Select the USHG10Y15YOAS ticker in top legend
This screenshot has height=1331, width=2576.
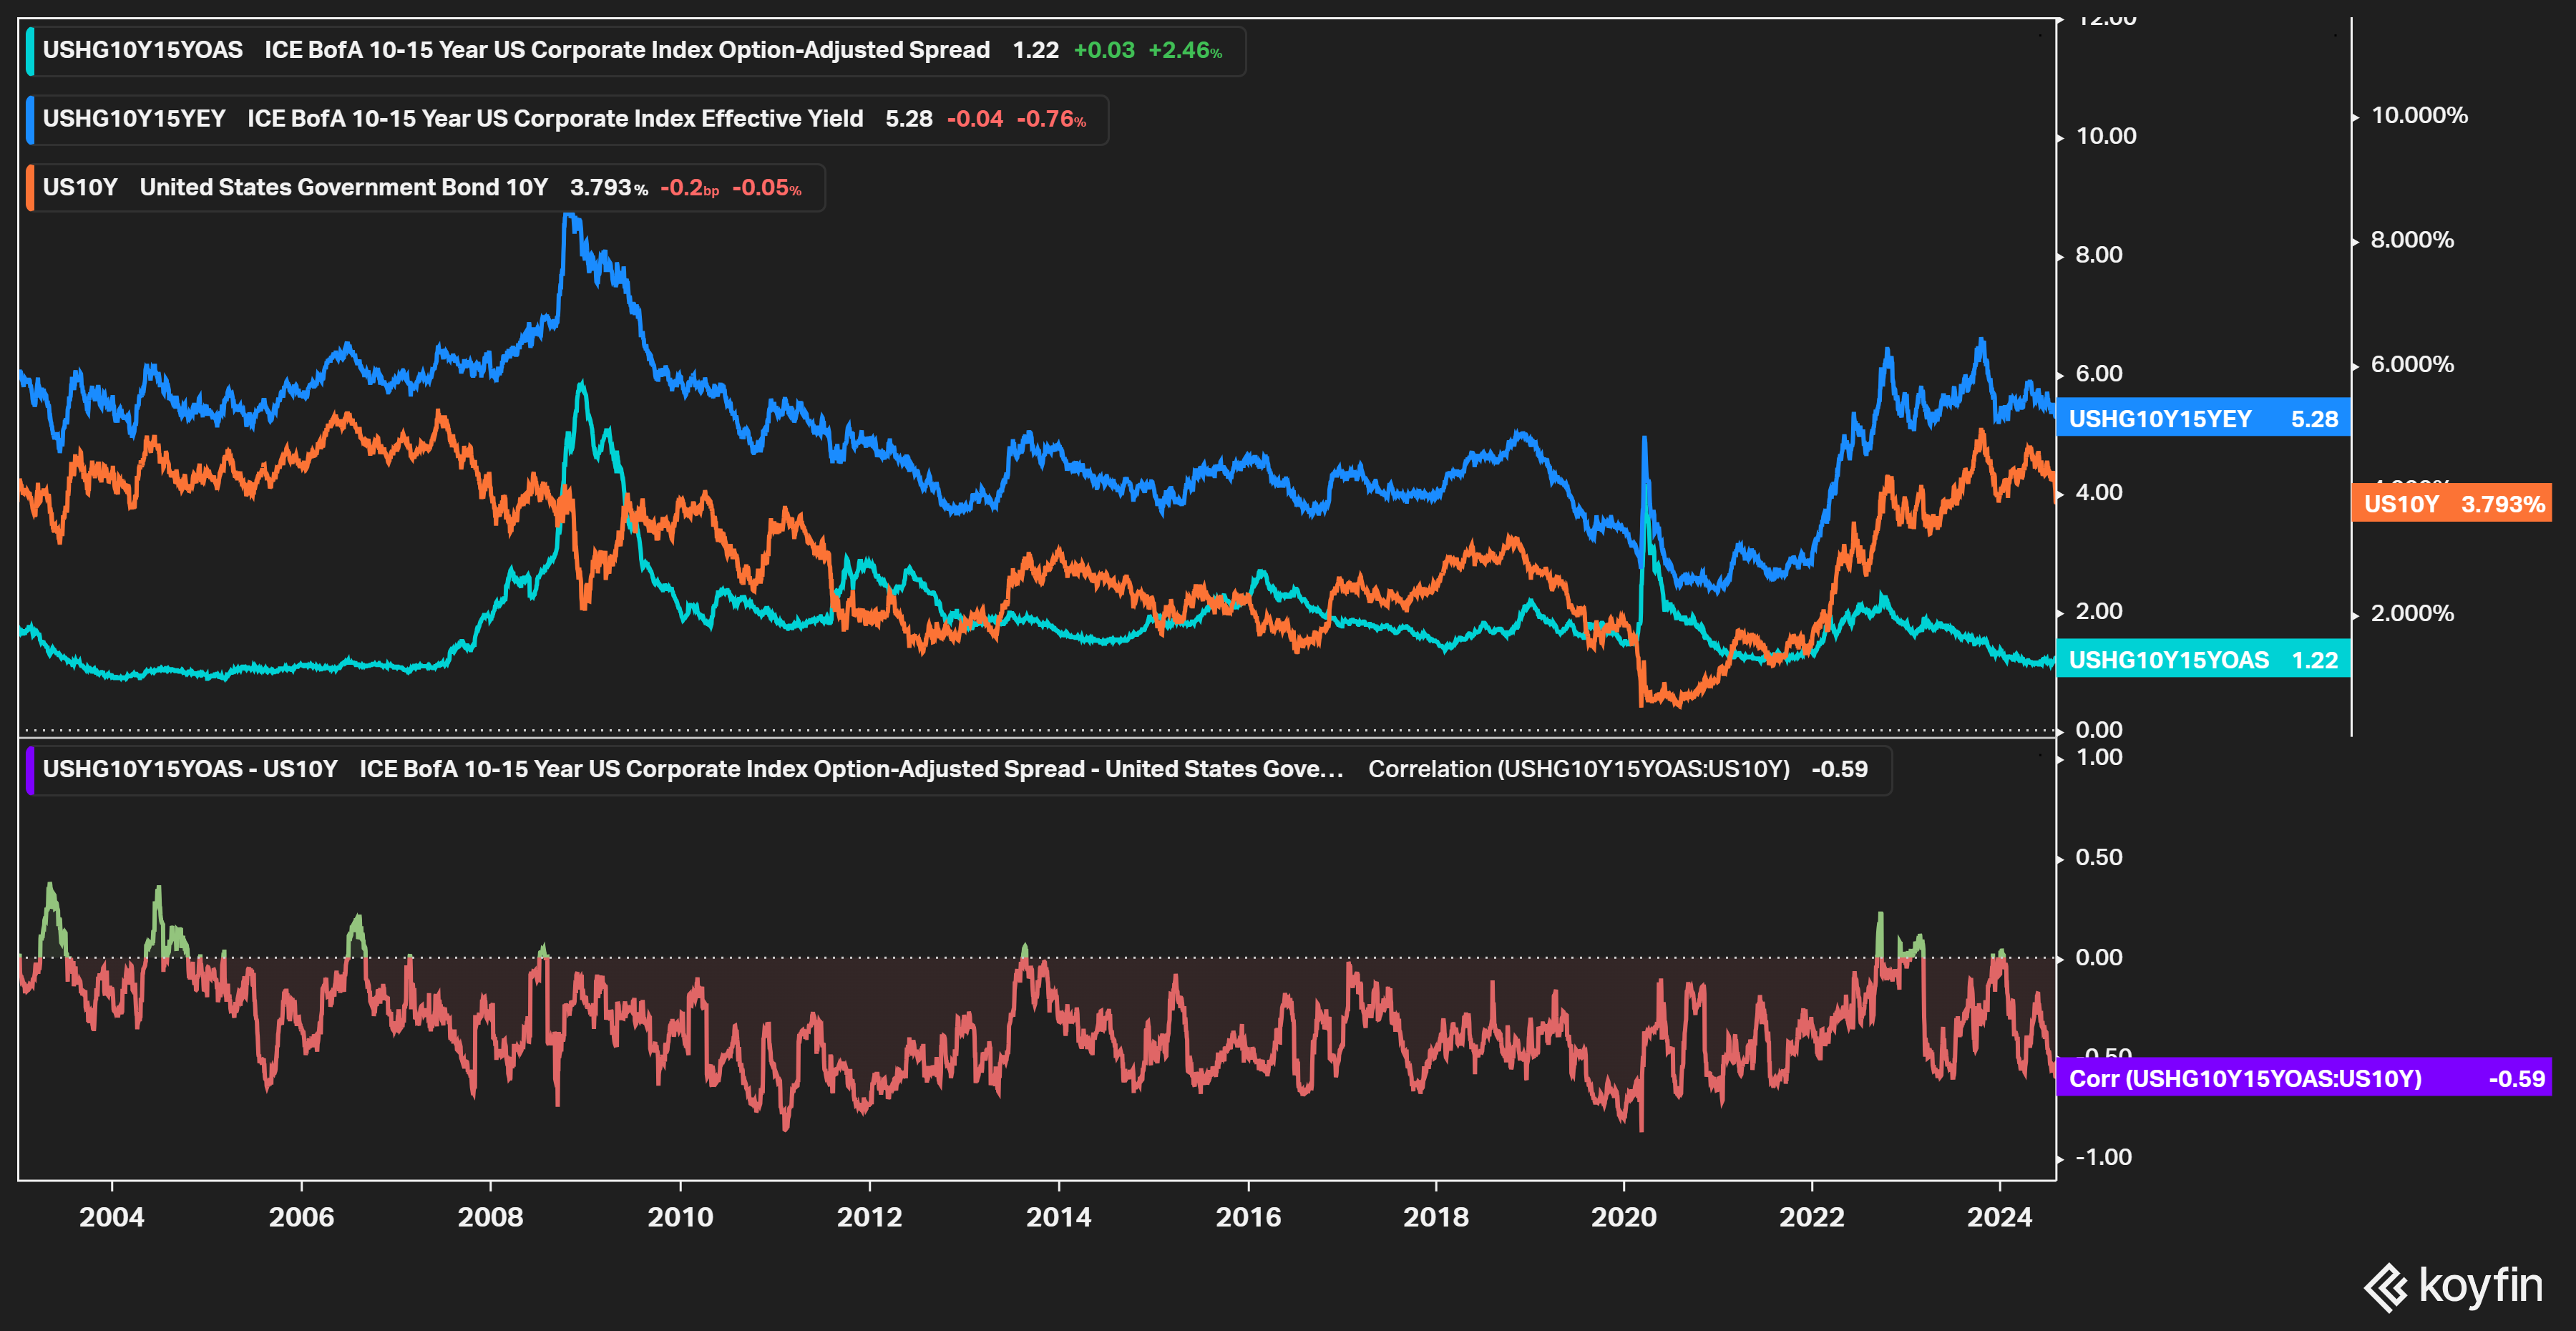pyautogui.click(x=142, y=51)
